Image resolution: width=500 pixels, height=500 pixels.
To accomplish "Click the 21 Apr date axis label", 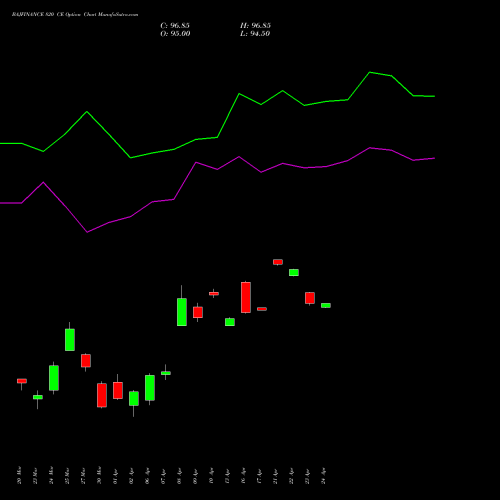I will point(275,475).
